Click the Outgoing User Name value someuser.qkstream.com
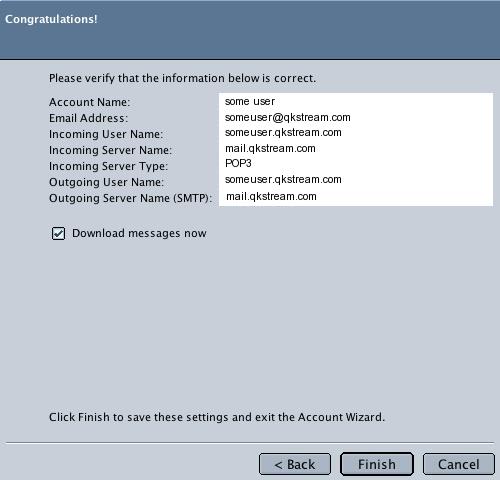Image resolution: width=500 pixels, height=480 pixels. [283, 180]
